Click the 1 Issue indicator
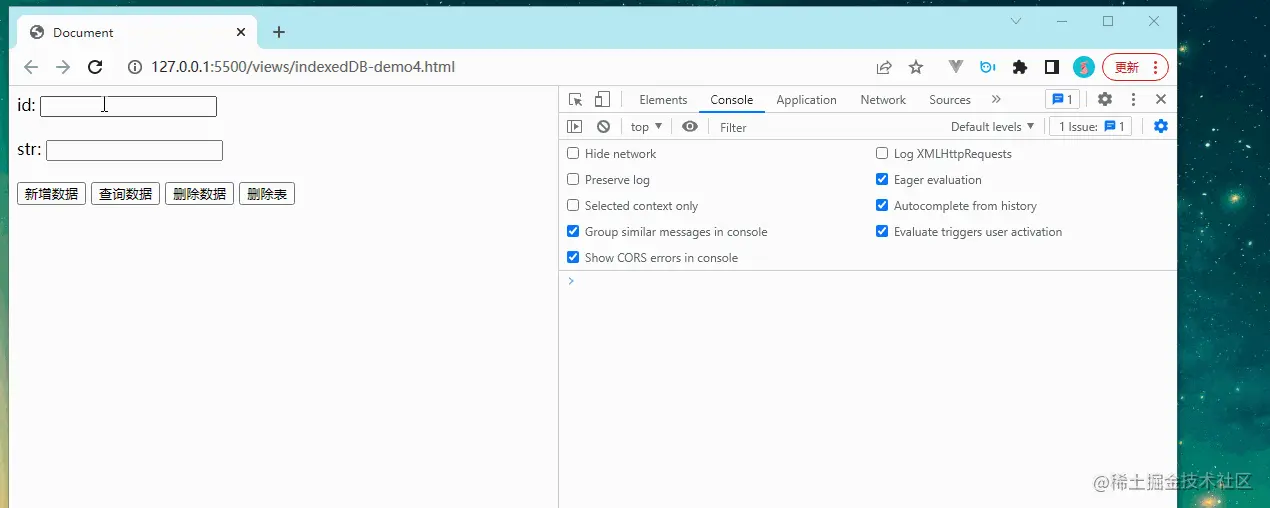 [x=1090, y=127]
